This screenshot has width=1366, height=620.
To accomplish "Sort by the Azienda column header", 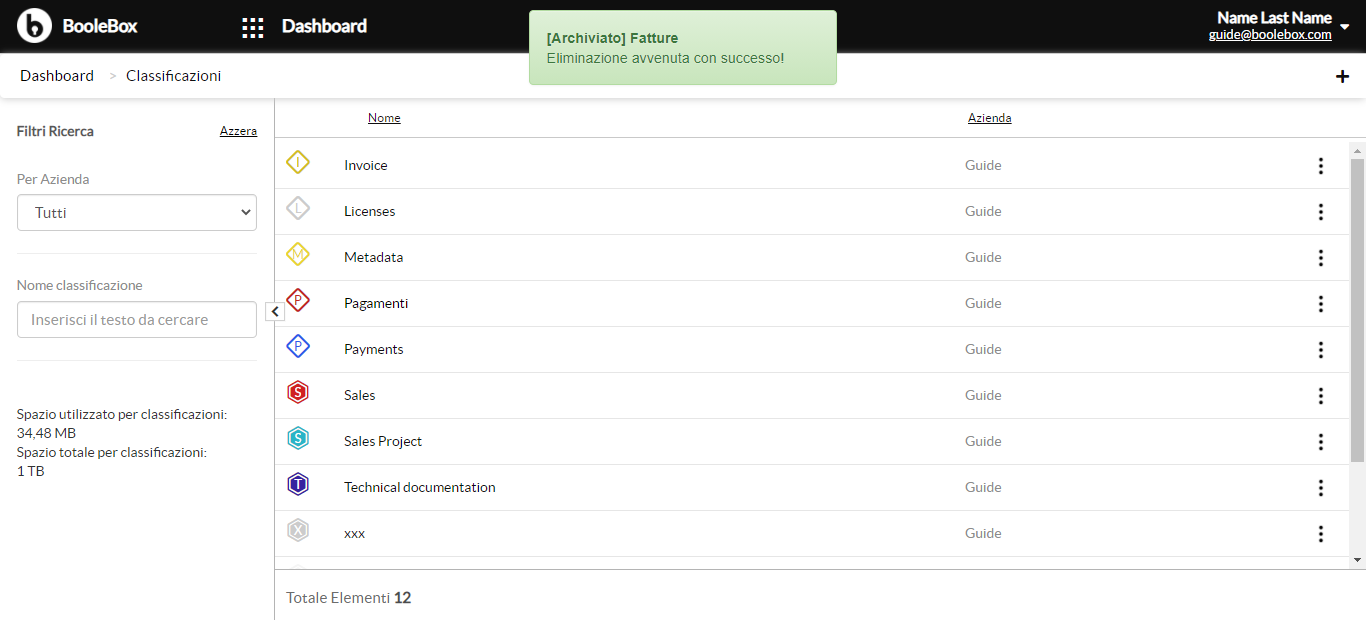I will (x=989, y=118).
